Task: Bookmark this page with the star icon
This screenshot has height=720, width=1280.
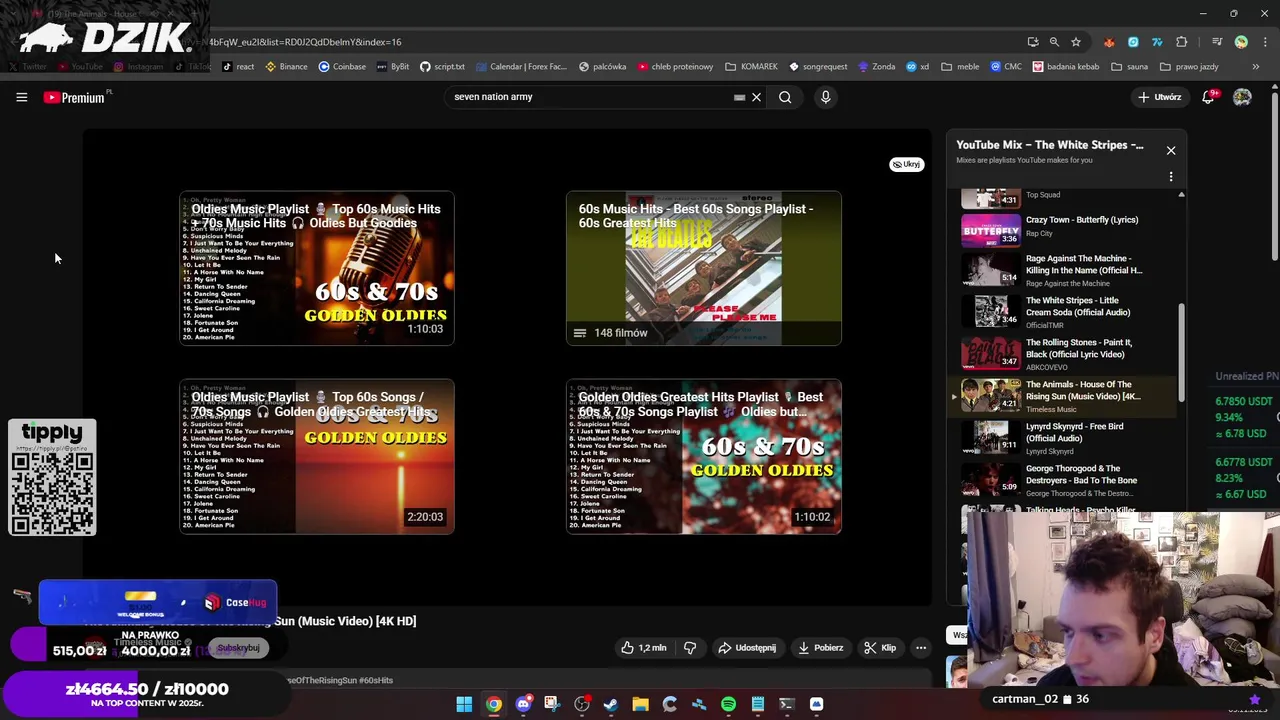Action: tap(1076, 42)
